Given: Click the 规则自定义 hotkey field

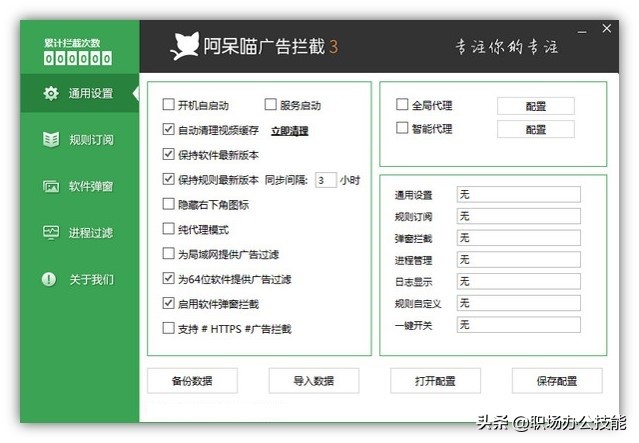Looking at the screenshot, I should tap(518, 303).
